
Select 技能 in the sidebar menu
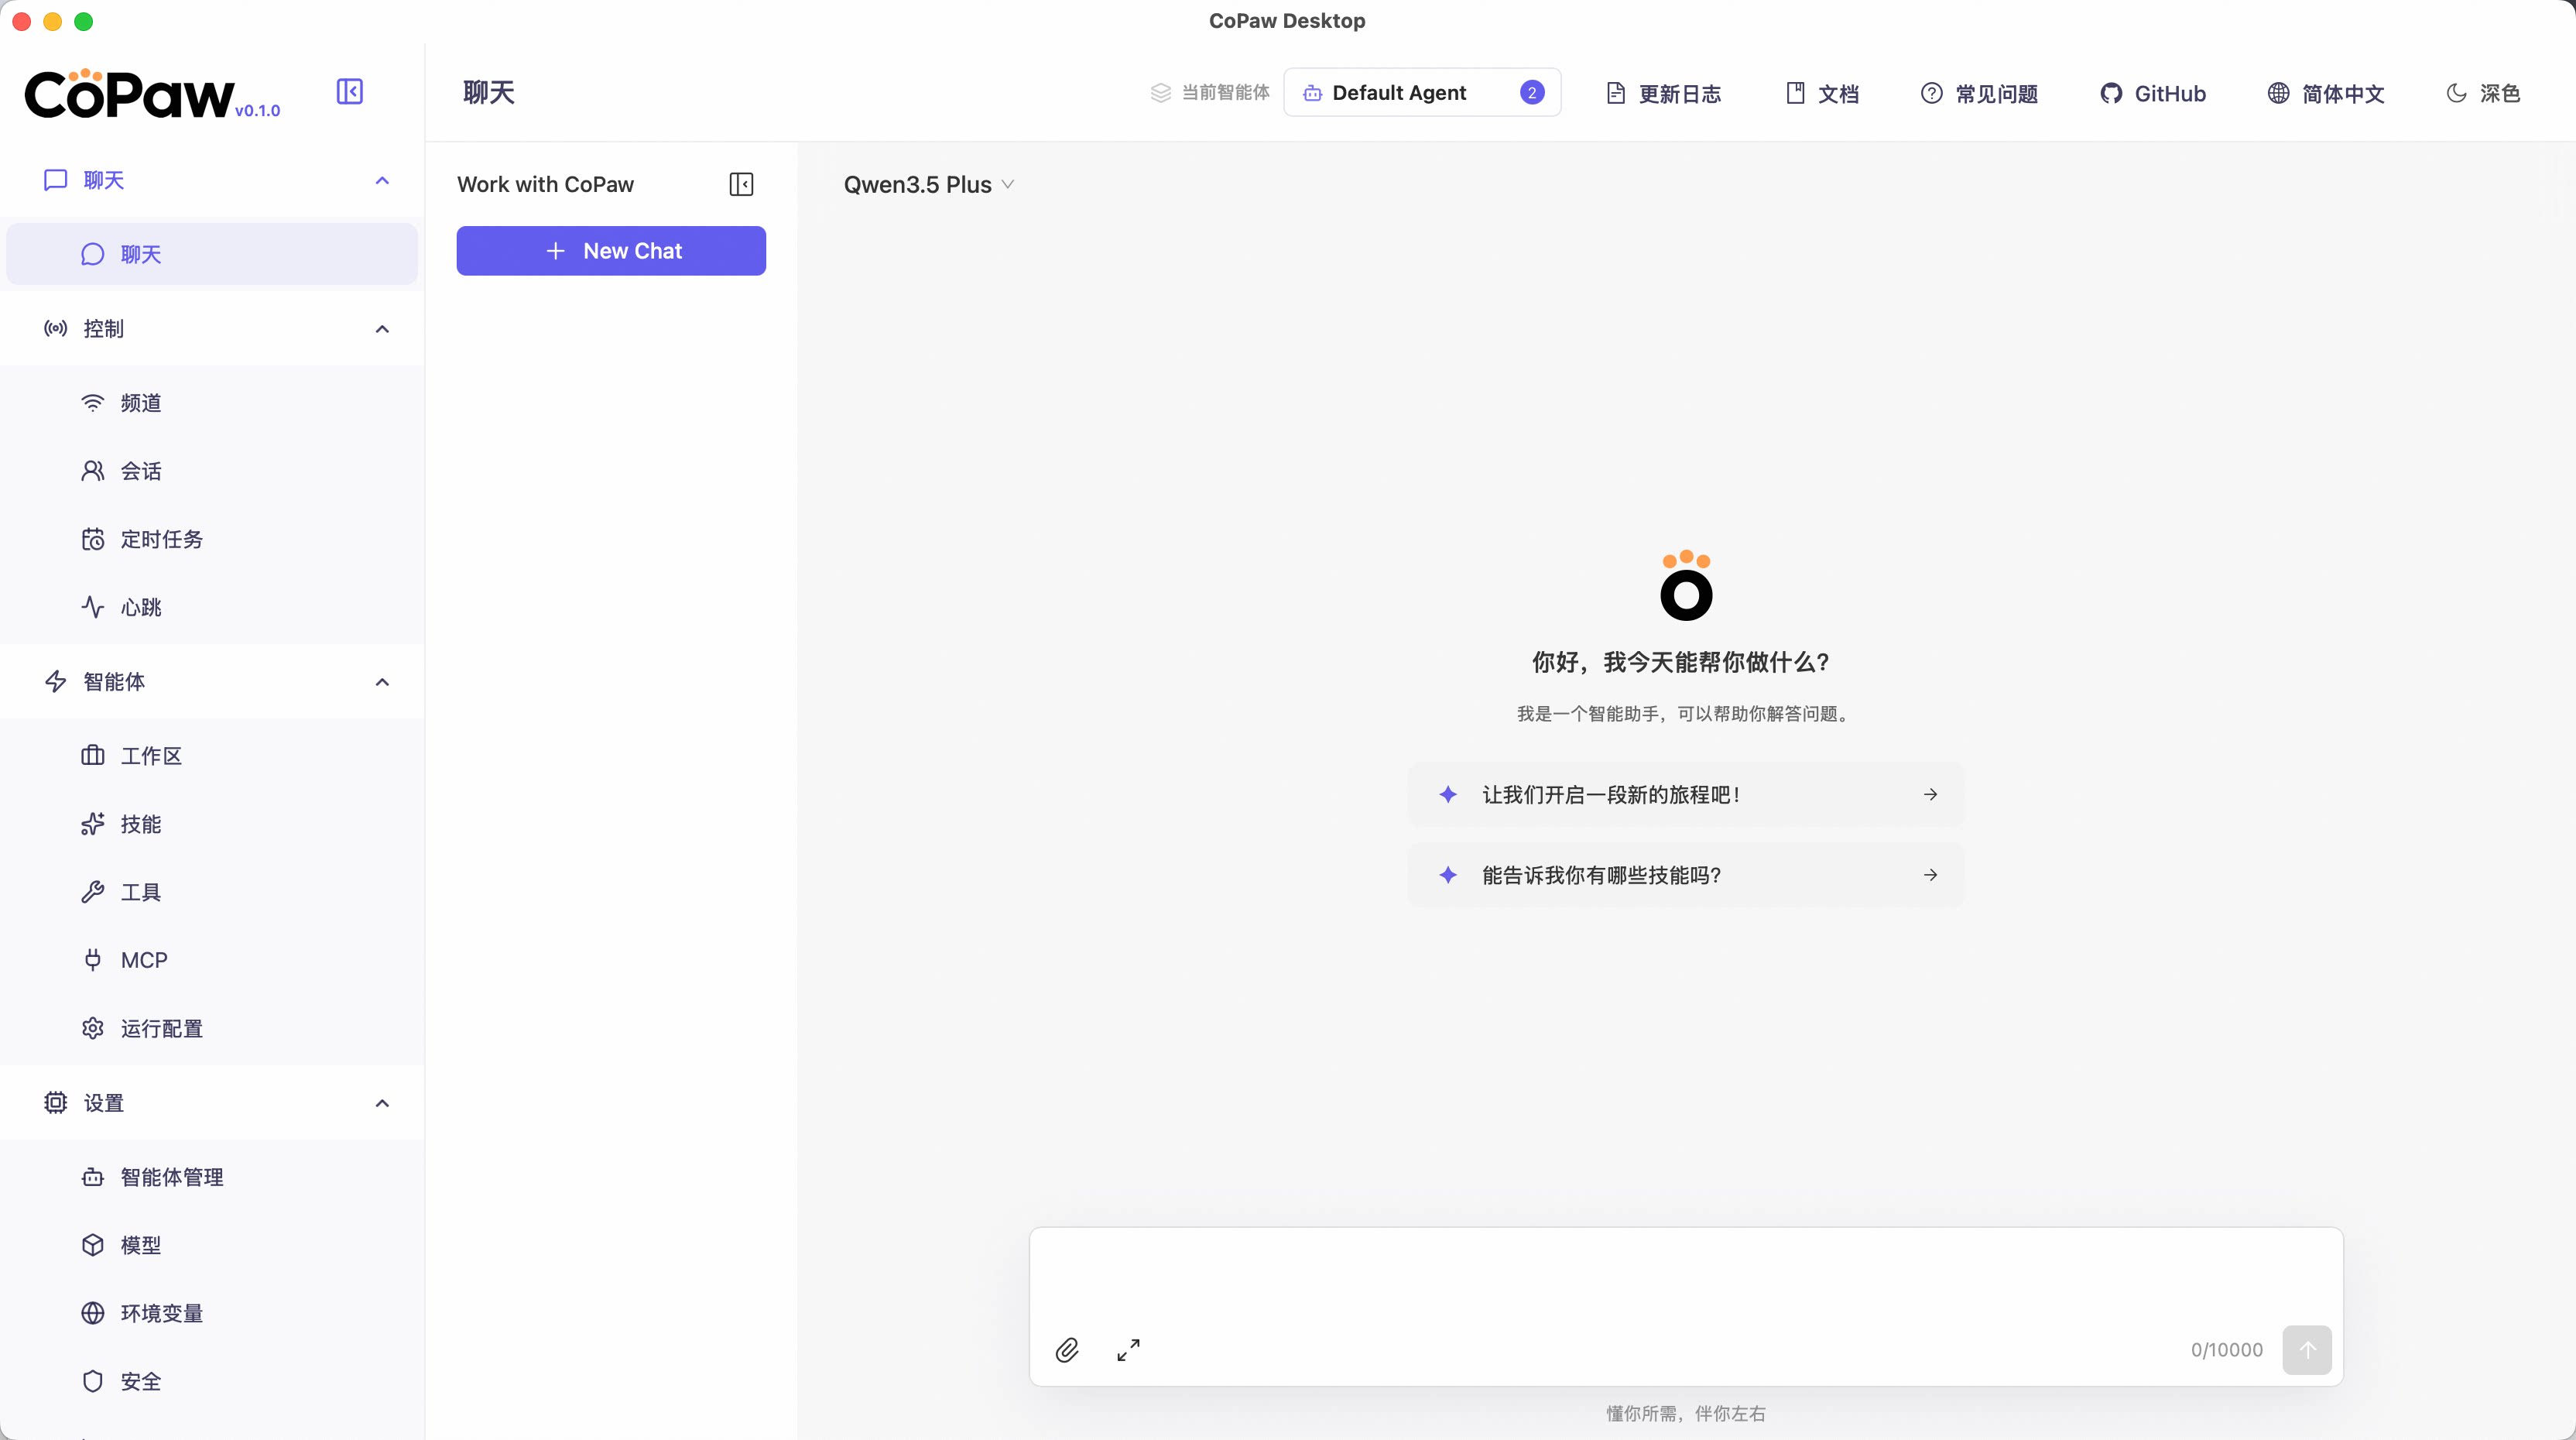point(140,824)
